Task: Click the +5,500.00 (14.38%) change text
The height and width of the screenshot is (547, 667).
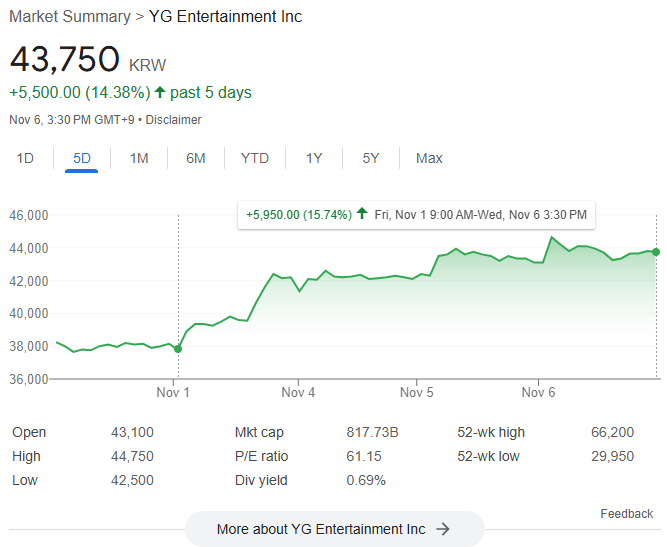Action: (x=80, y=92)
